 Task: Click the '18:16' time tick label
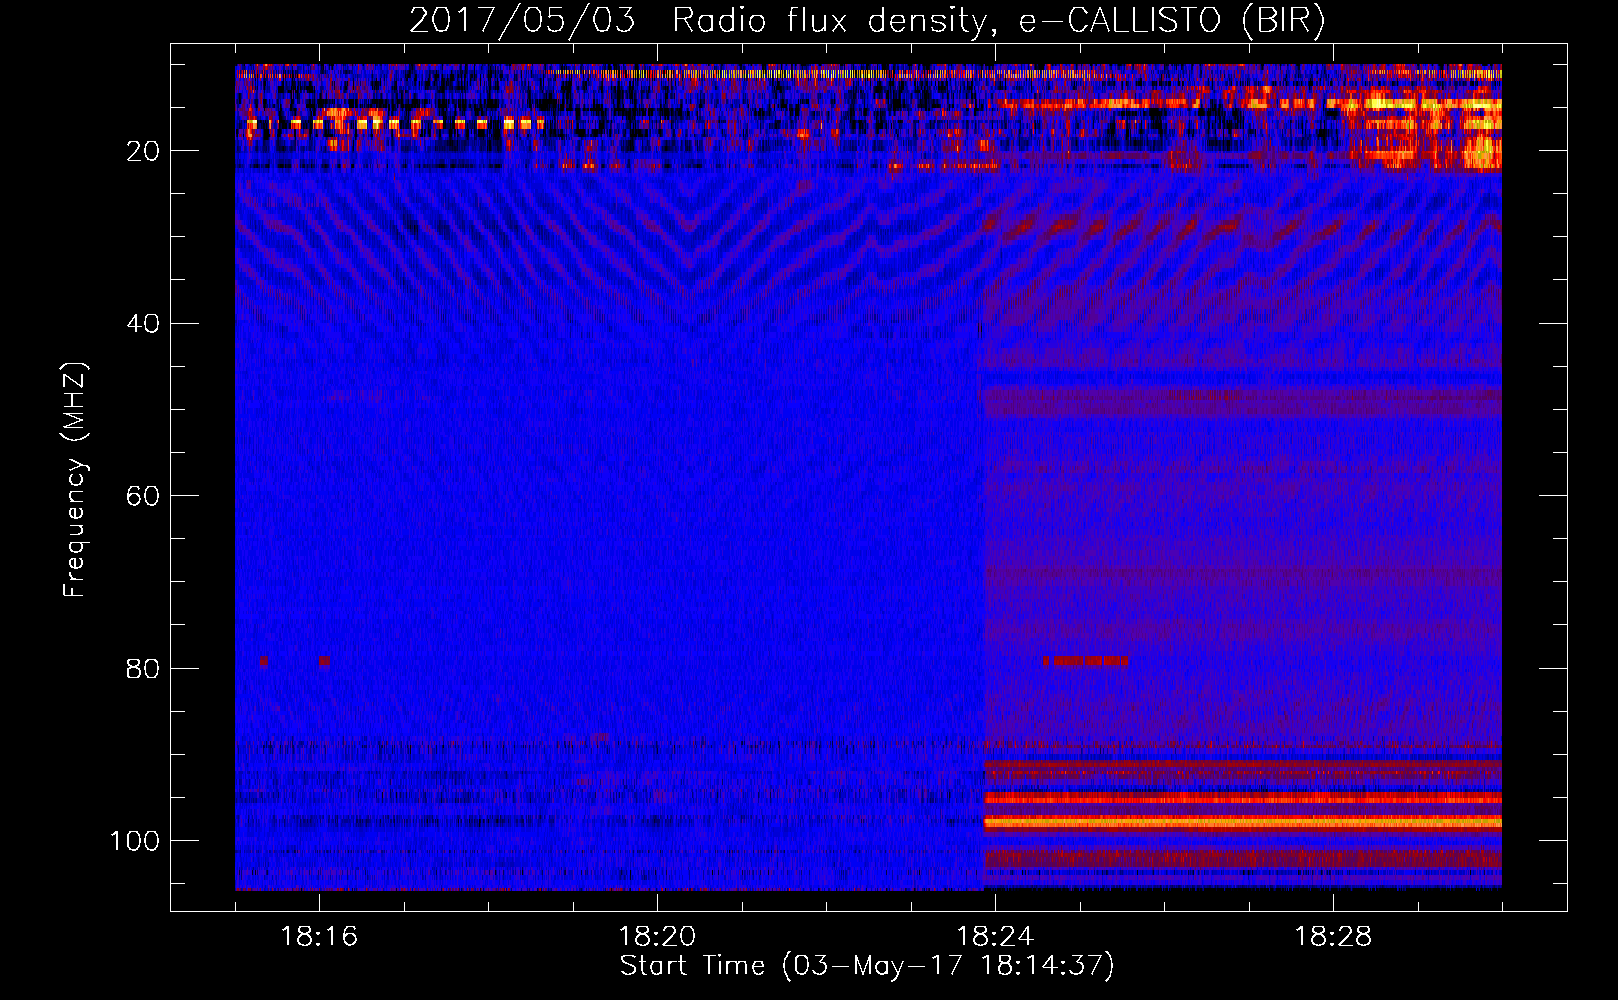click(319, 936)
